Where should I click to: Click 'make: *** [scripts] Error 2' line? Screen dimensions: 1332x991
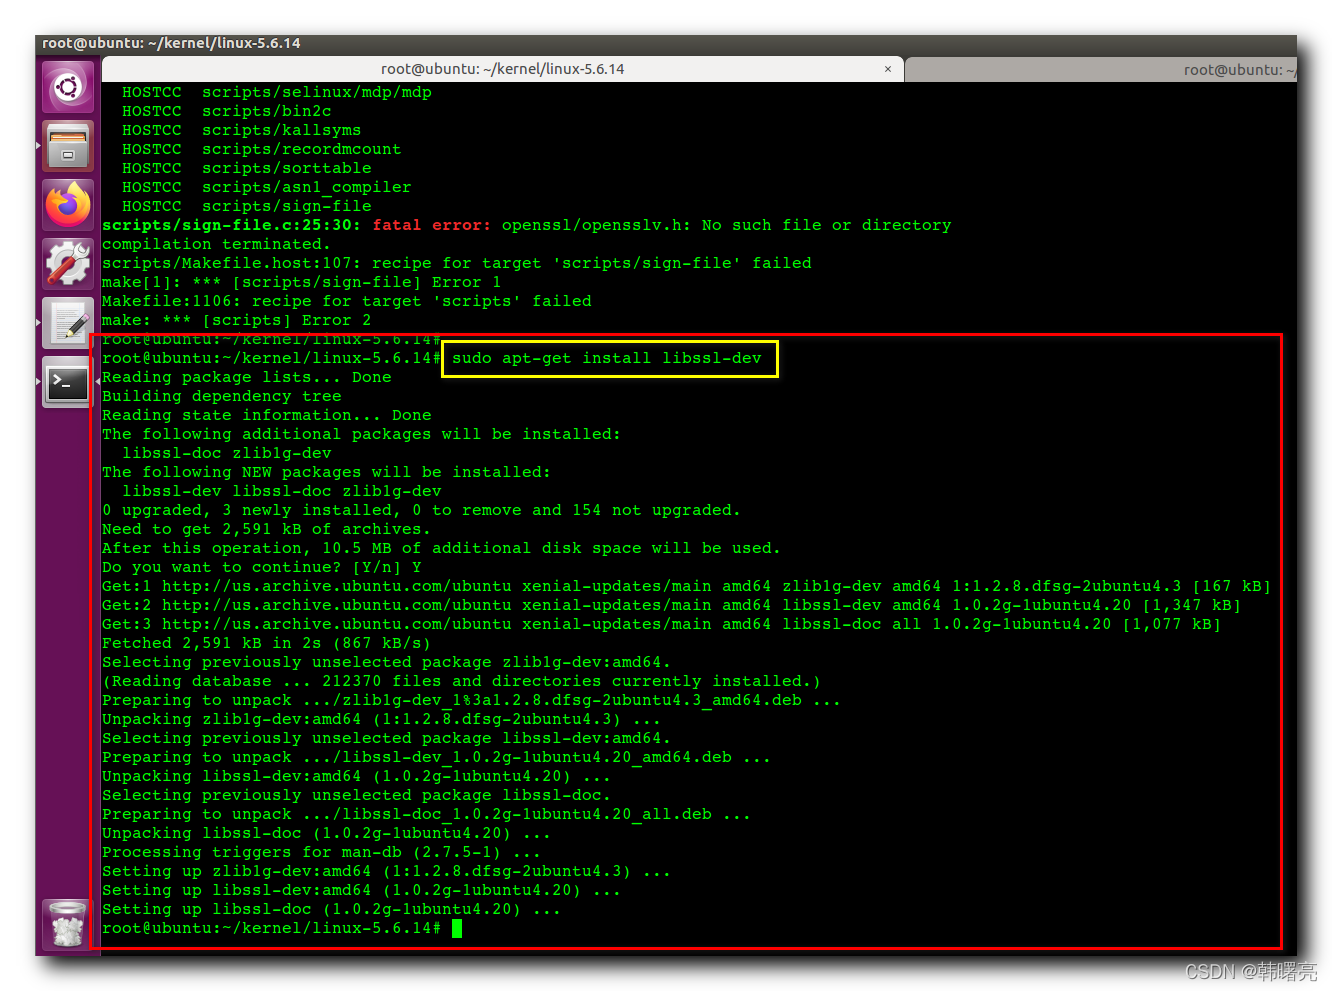click(236, 320)
